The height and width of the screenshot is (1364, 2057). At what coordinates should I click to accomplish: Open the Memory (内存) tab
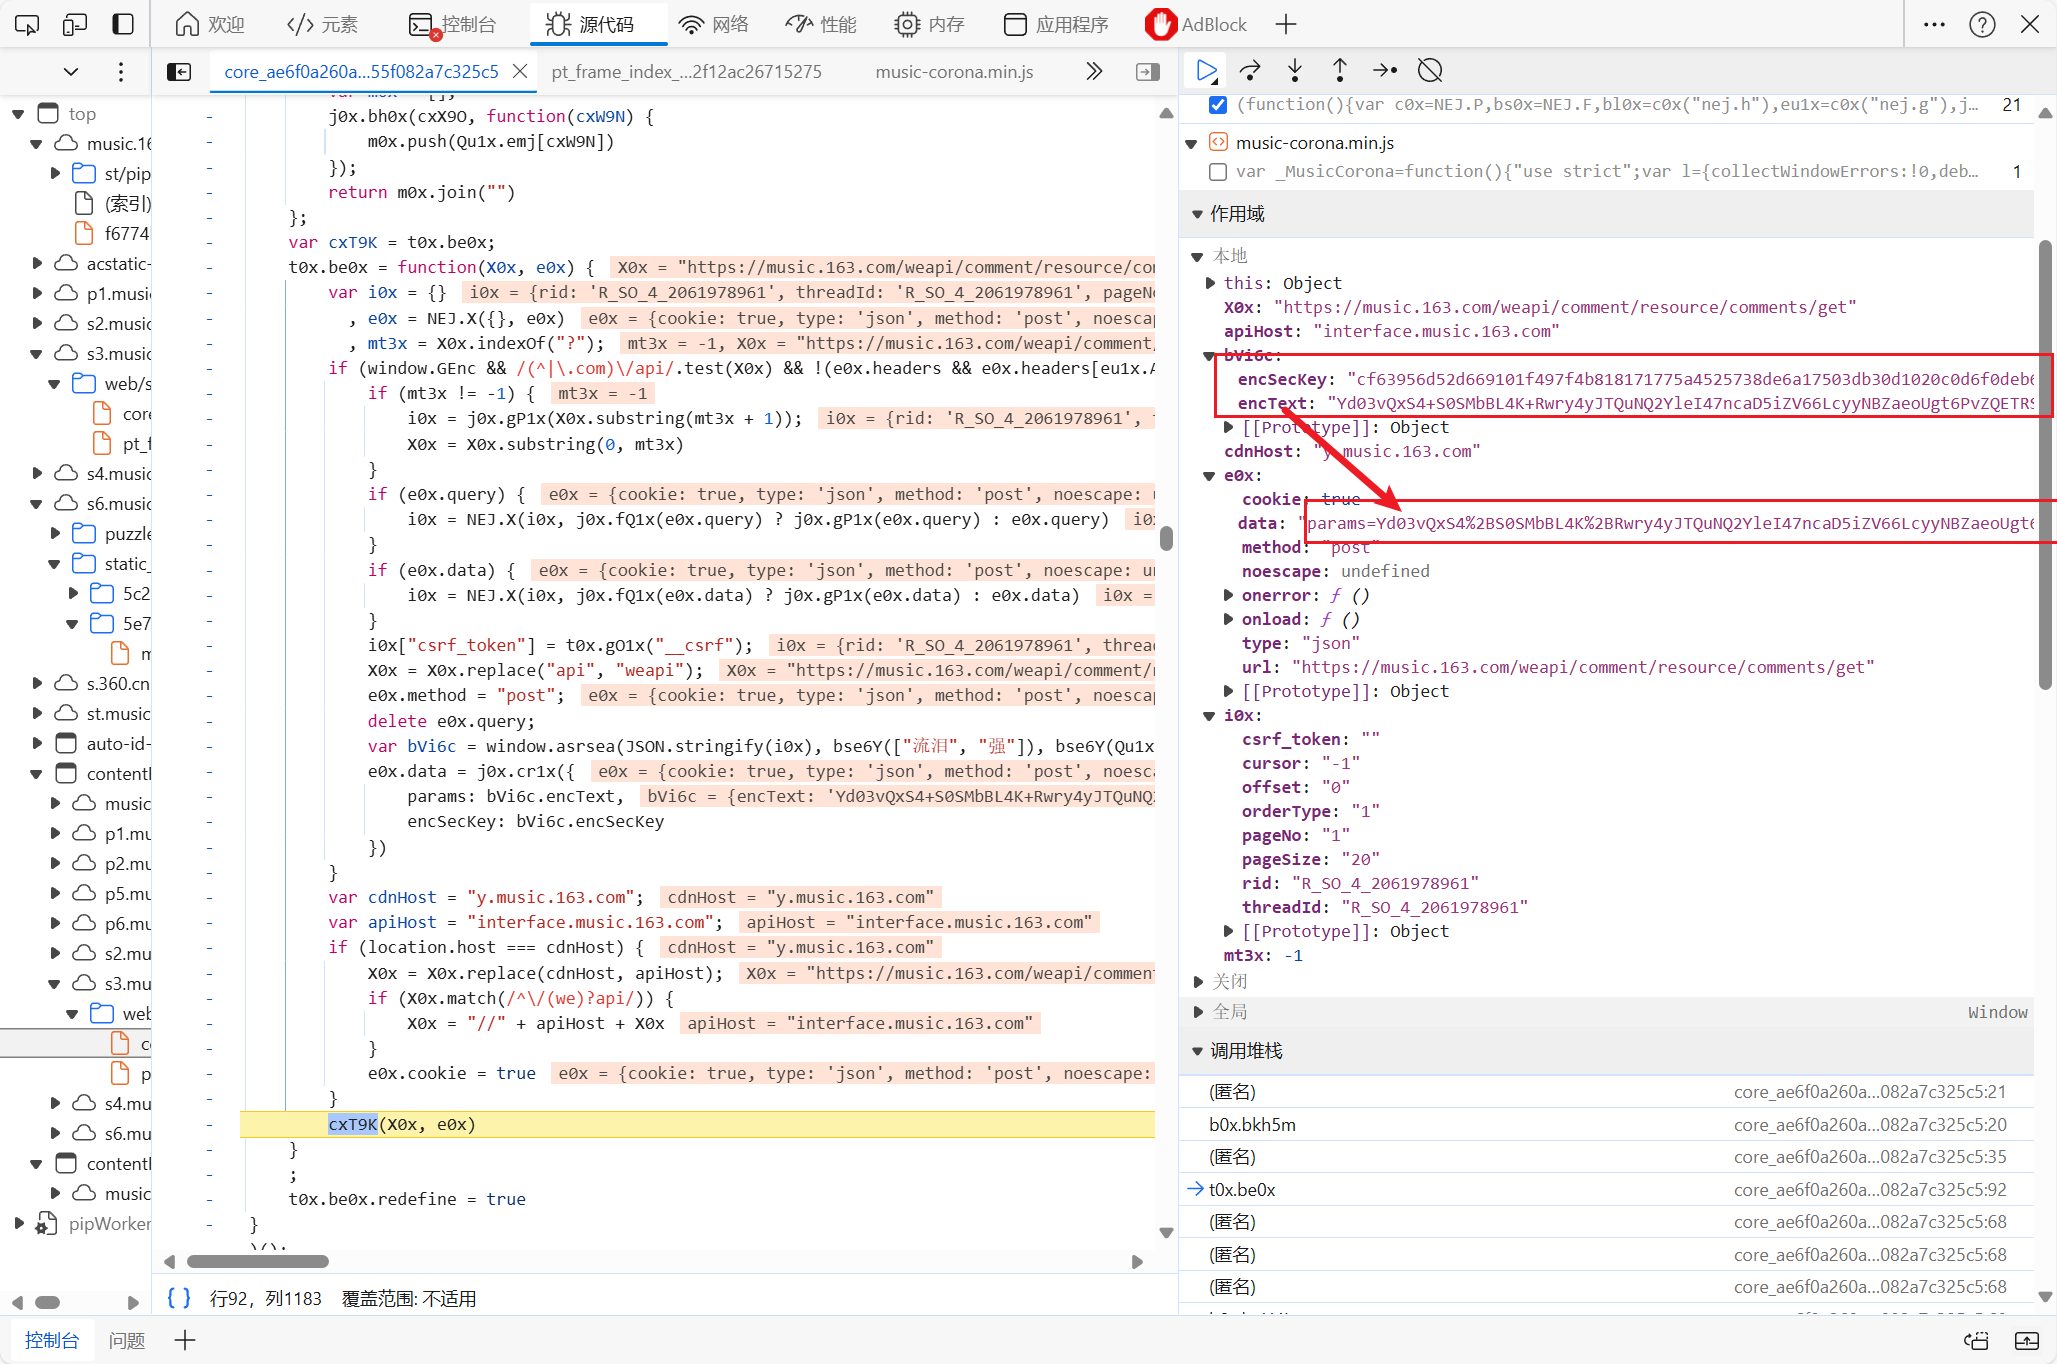pyautogui.click(x=929, y=24)
